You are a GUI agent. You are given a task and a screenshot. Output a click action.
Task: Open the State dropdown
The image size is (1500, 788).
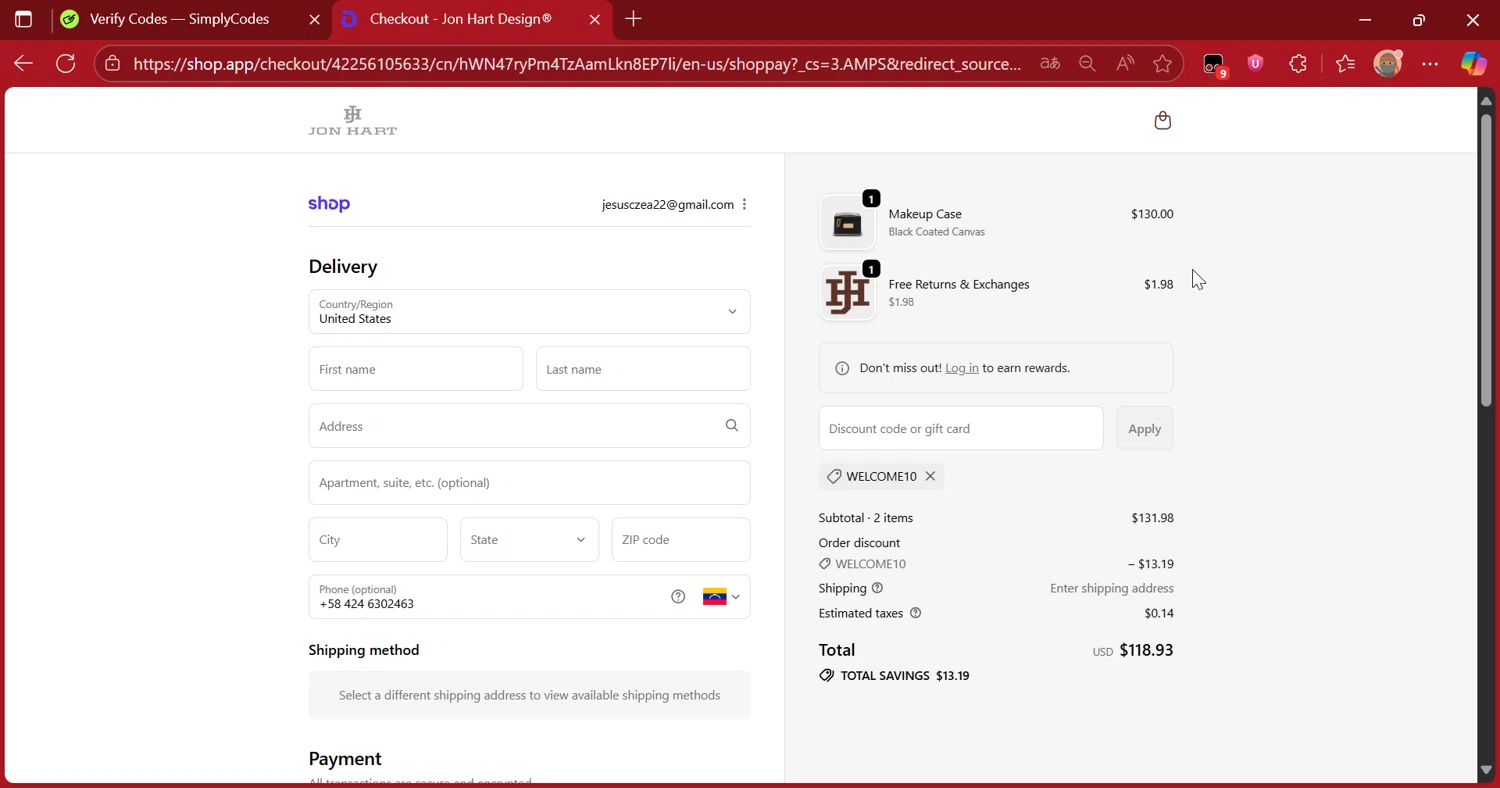[529, 540]
